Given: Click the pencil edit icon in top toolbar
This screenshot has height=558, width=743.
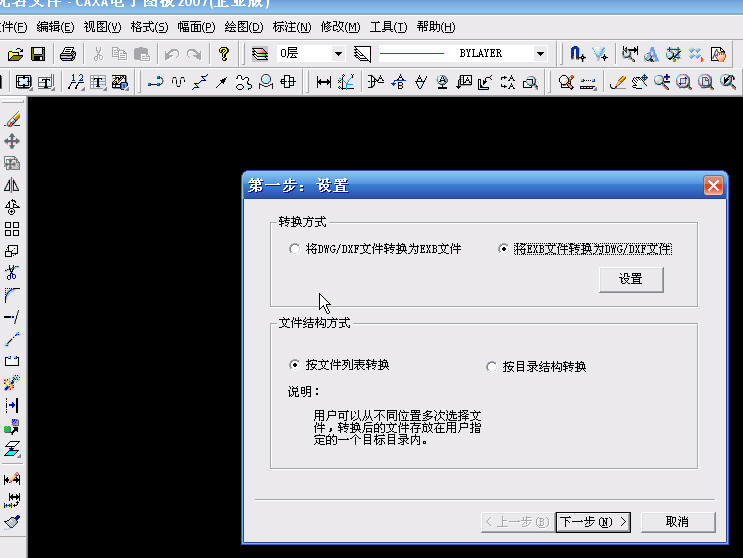Looking at the screenshot, I should 617,82.
